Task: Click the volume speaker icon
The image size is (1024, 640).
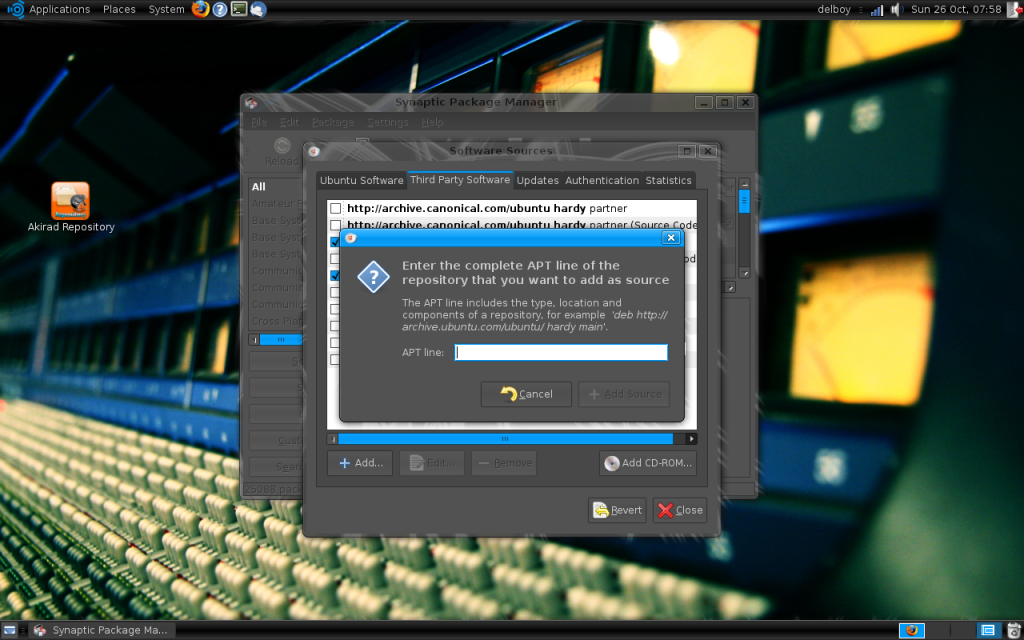Action: tap(896, 9)
